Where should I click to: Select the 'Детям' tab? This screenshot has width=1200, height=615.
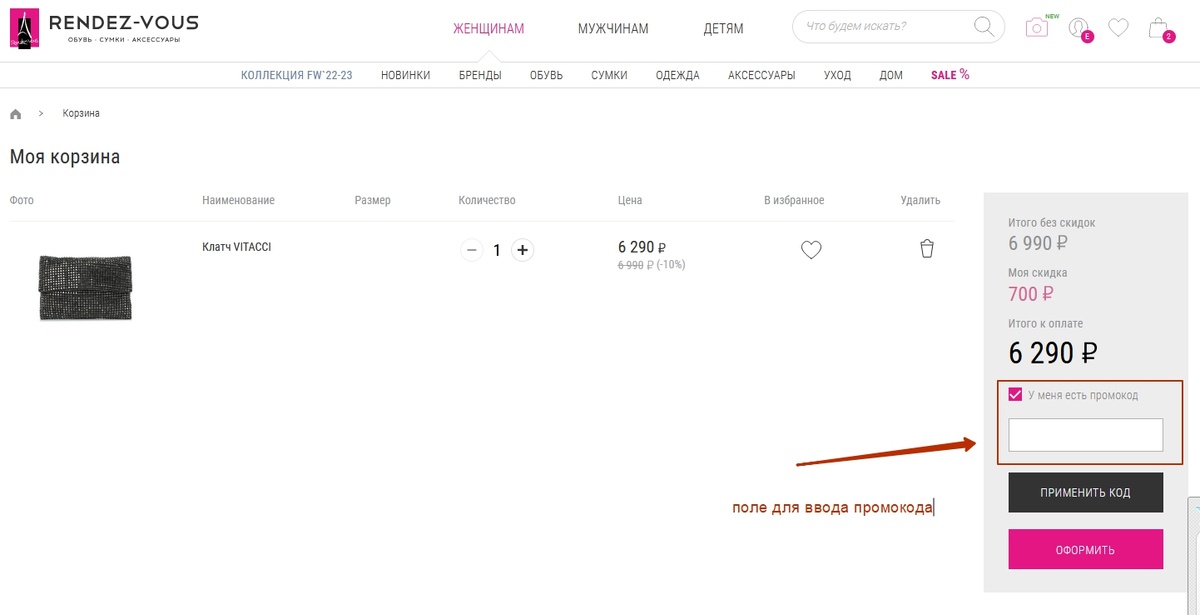(x=723, y=28)
